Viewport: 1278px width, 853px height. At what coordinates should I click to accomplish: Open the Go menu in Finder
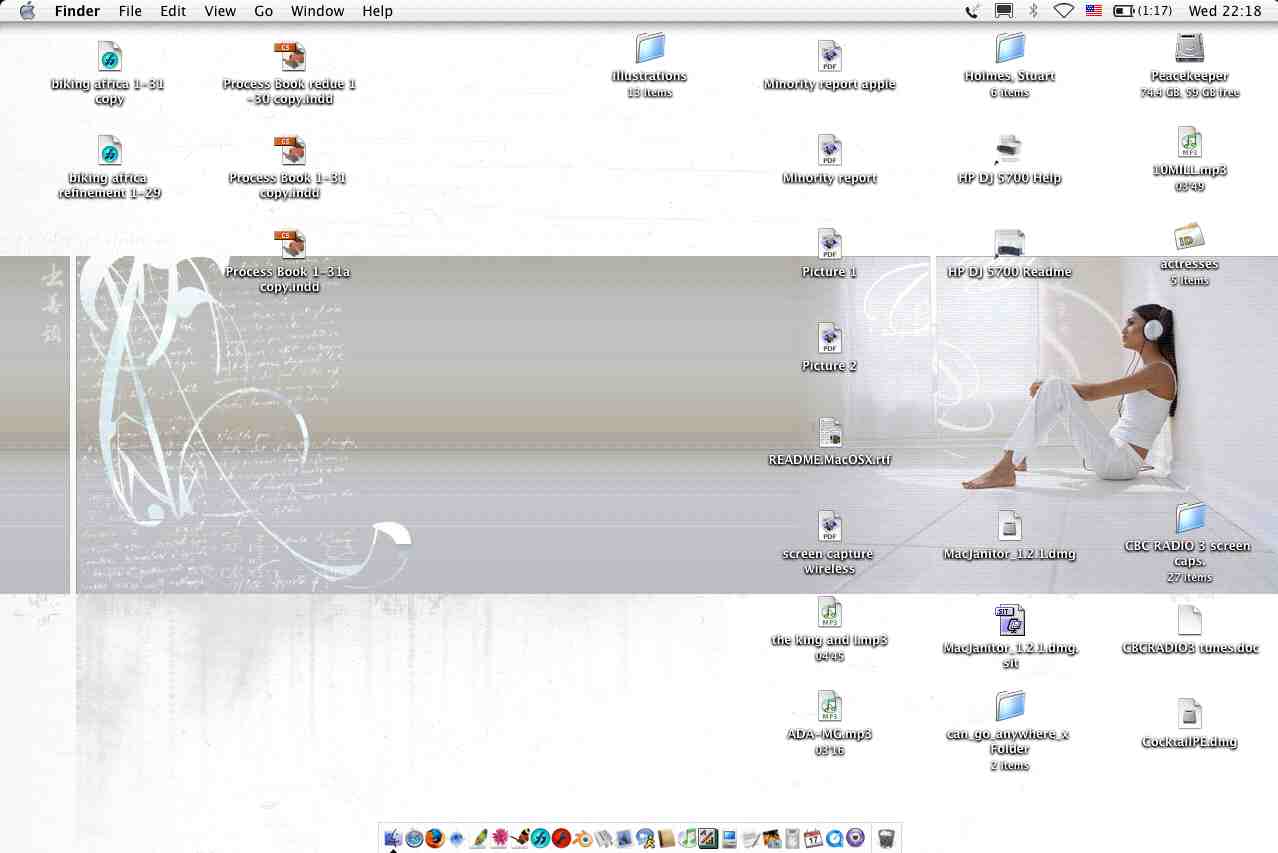click(263, 11)
